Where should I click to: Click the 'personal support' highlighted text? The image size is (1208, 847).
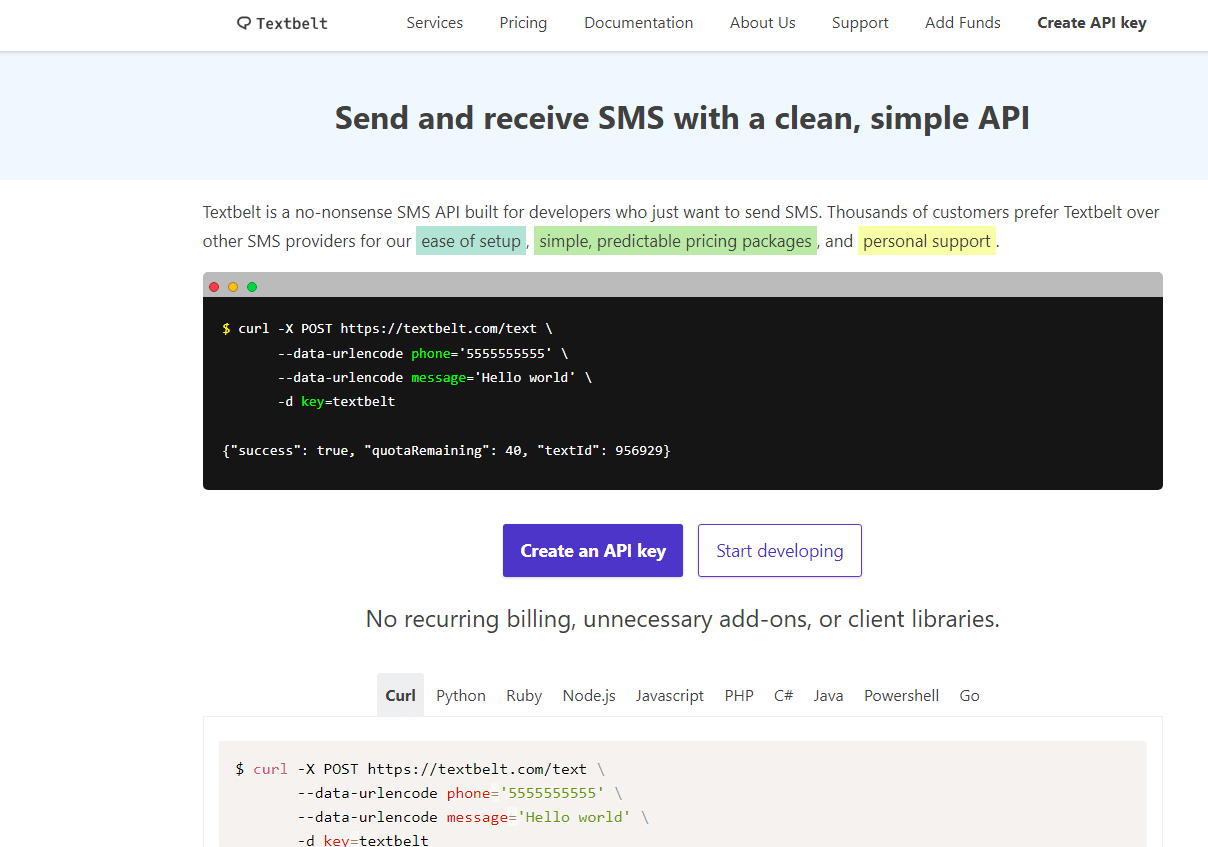[926, 241]
